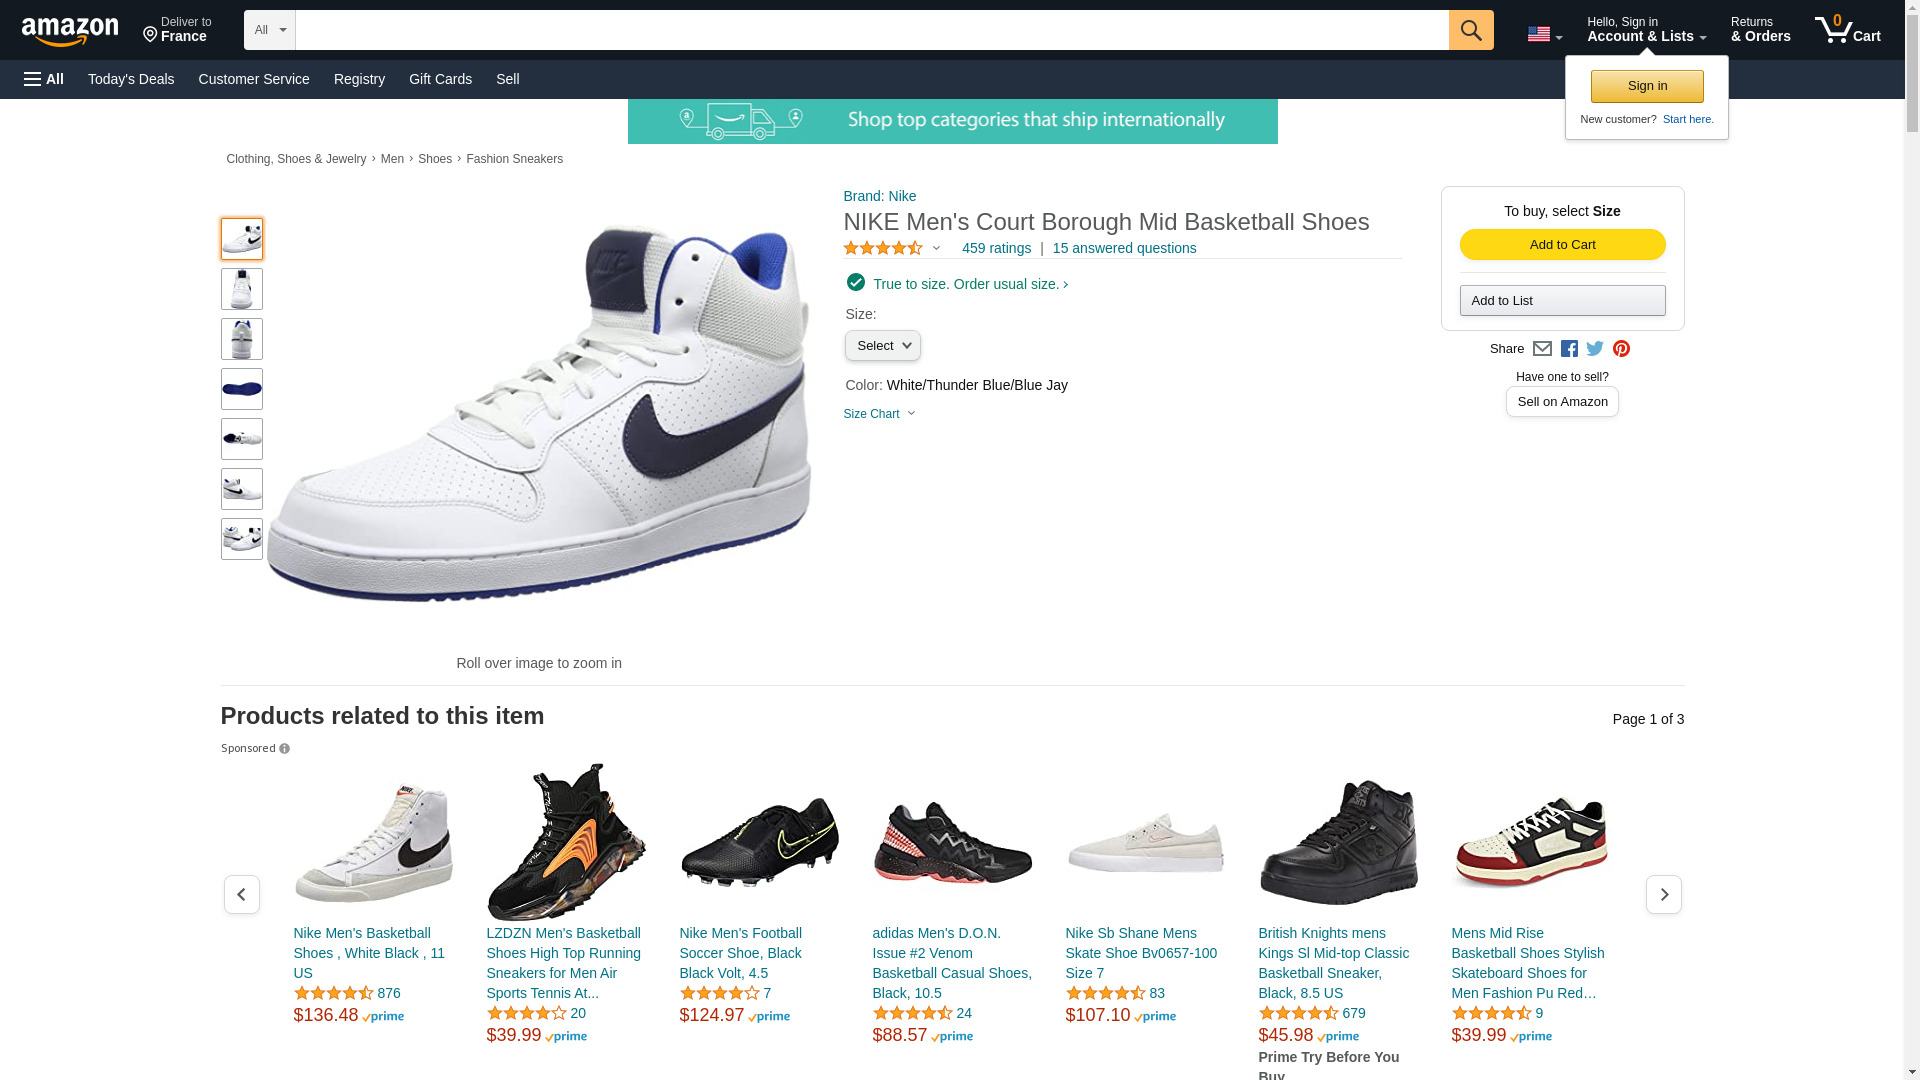Share on Facebook icon
Screen dimensions: 1920x1080
pyautogui.click(x=1569, y=349)
